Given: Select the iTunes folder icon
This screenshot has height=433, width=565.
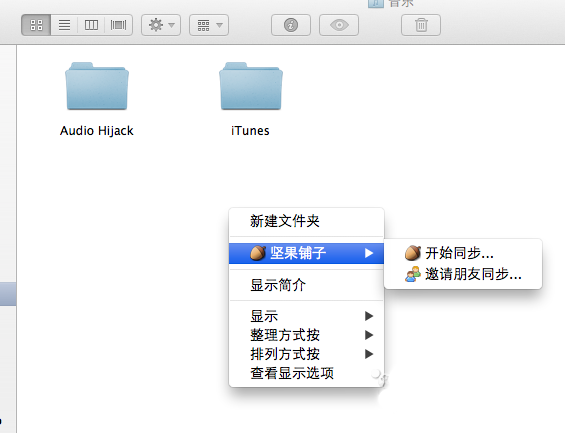Looking at the screenshot, I should 251,86.
